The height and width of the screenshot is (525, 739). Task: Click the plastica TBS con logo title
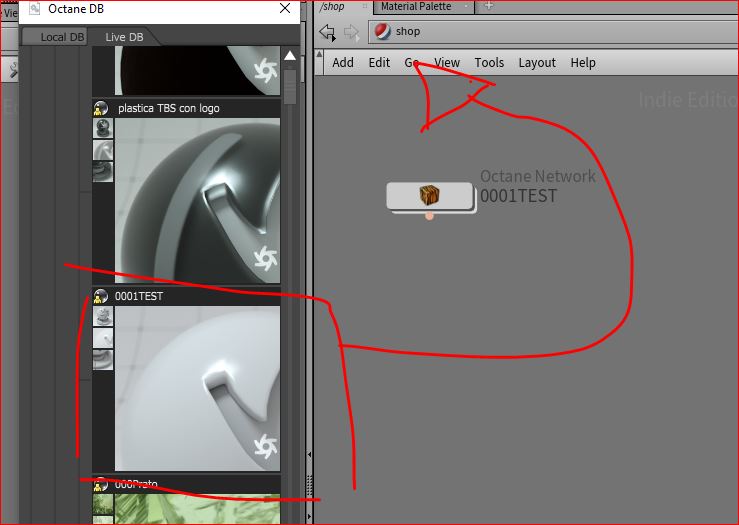[x=169, y=108]
